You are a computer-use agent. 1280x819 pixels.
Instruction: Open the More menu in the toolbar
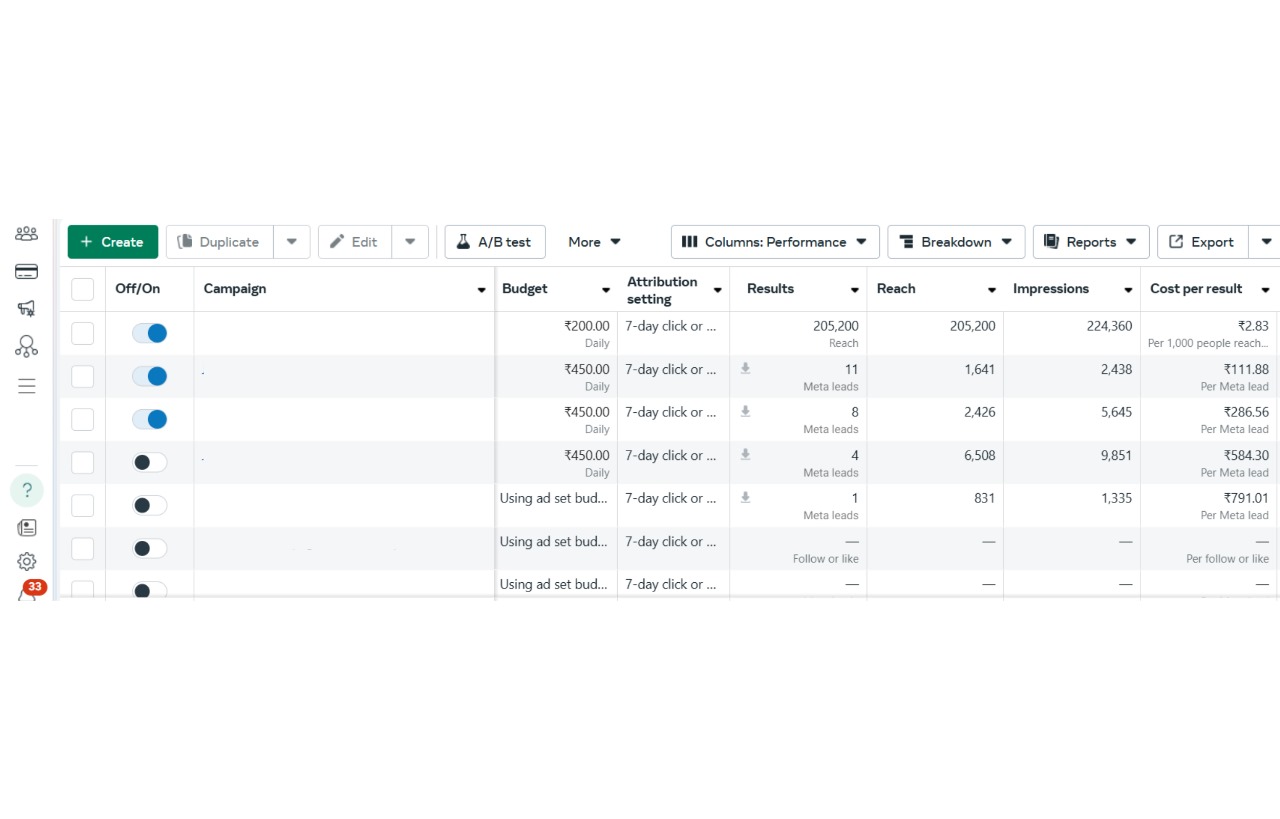click(x=594, y=242)
